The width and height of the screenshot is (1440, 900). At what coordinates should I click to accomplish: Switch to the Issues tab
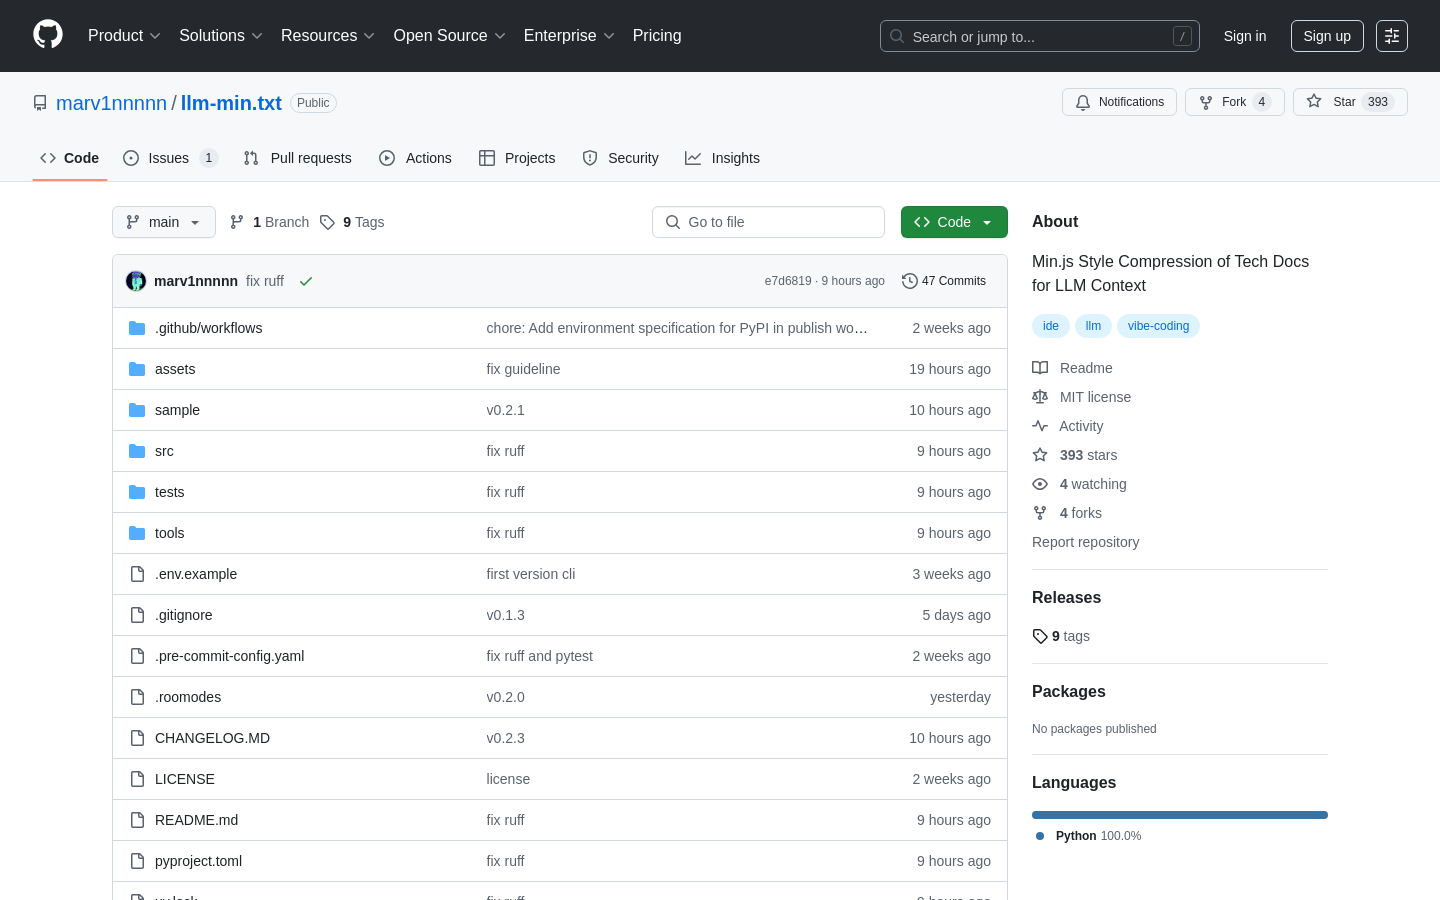[x=170, y=158]
